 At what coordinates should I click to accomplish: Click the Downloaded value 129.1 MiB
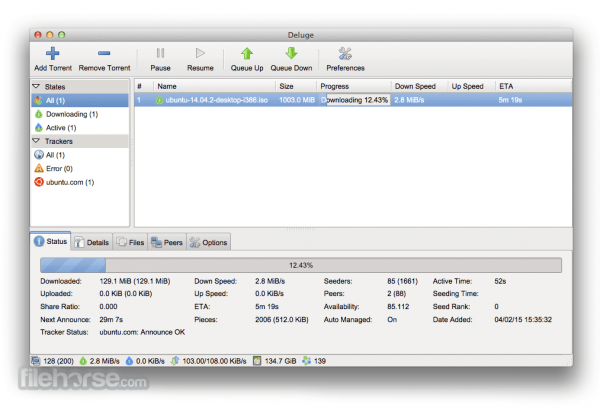click(x=135, y=281)
